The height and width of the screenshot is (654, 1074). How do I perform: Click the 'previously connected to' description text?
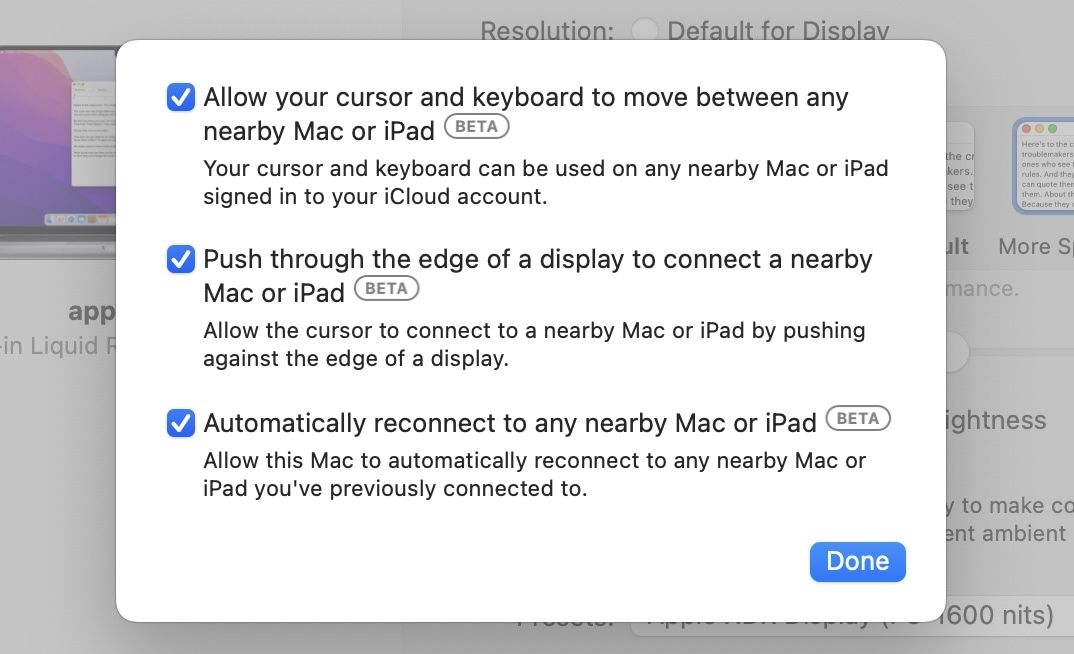[x=534, y=475]
